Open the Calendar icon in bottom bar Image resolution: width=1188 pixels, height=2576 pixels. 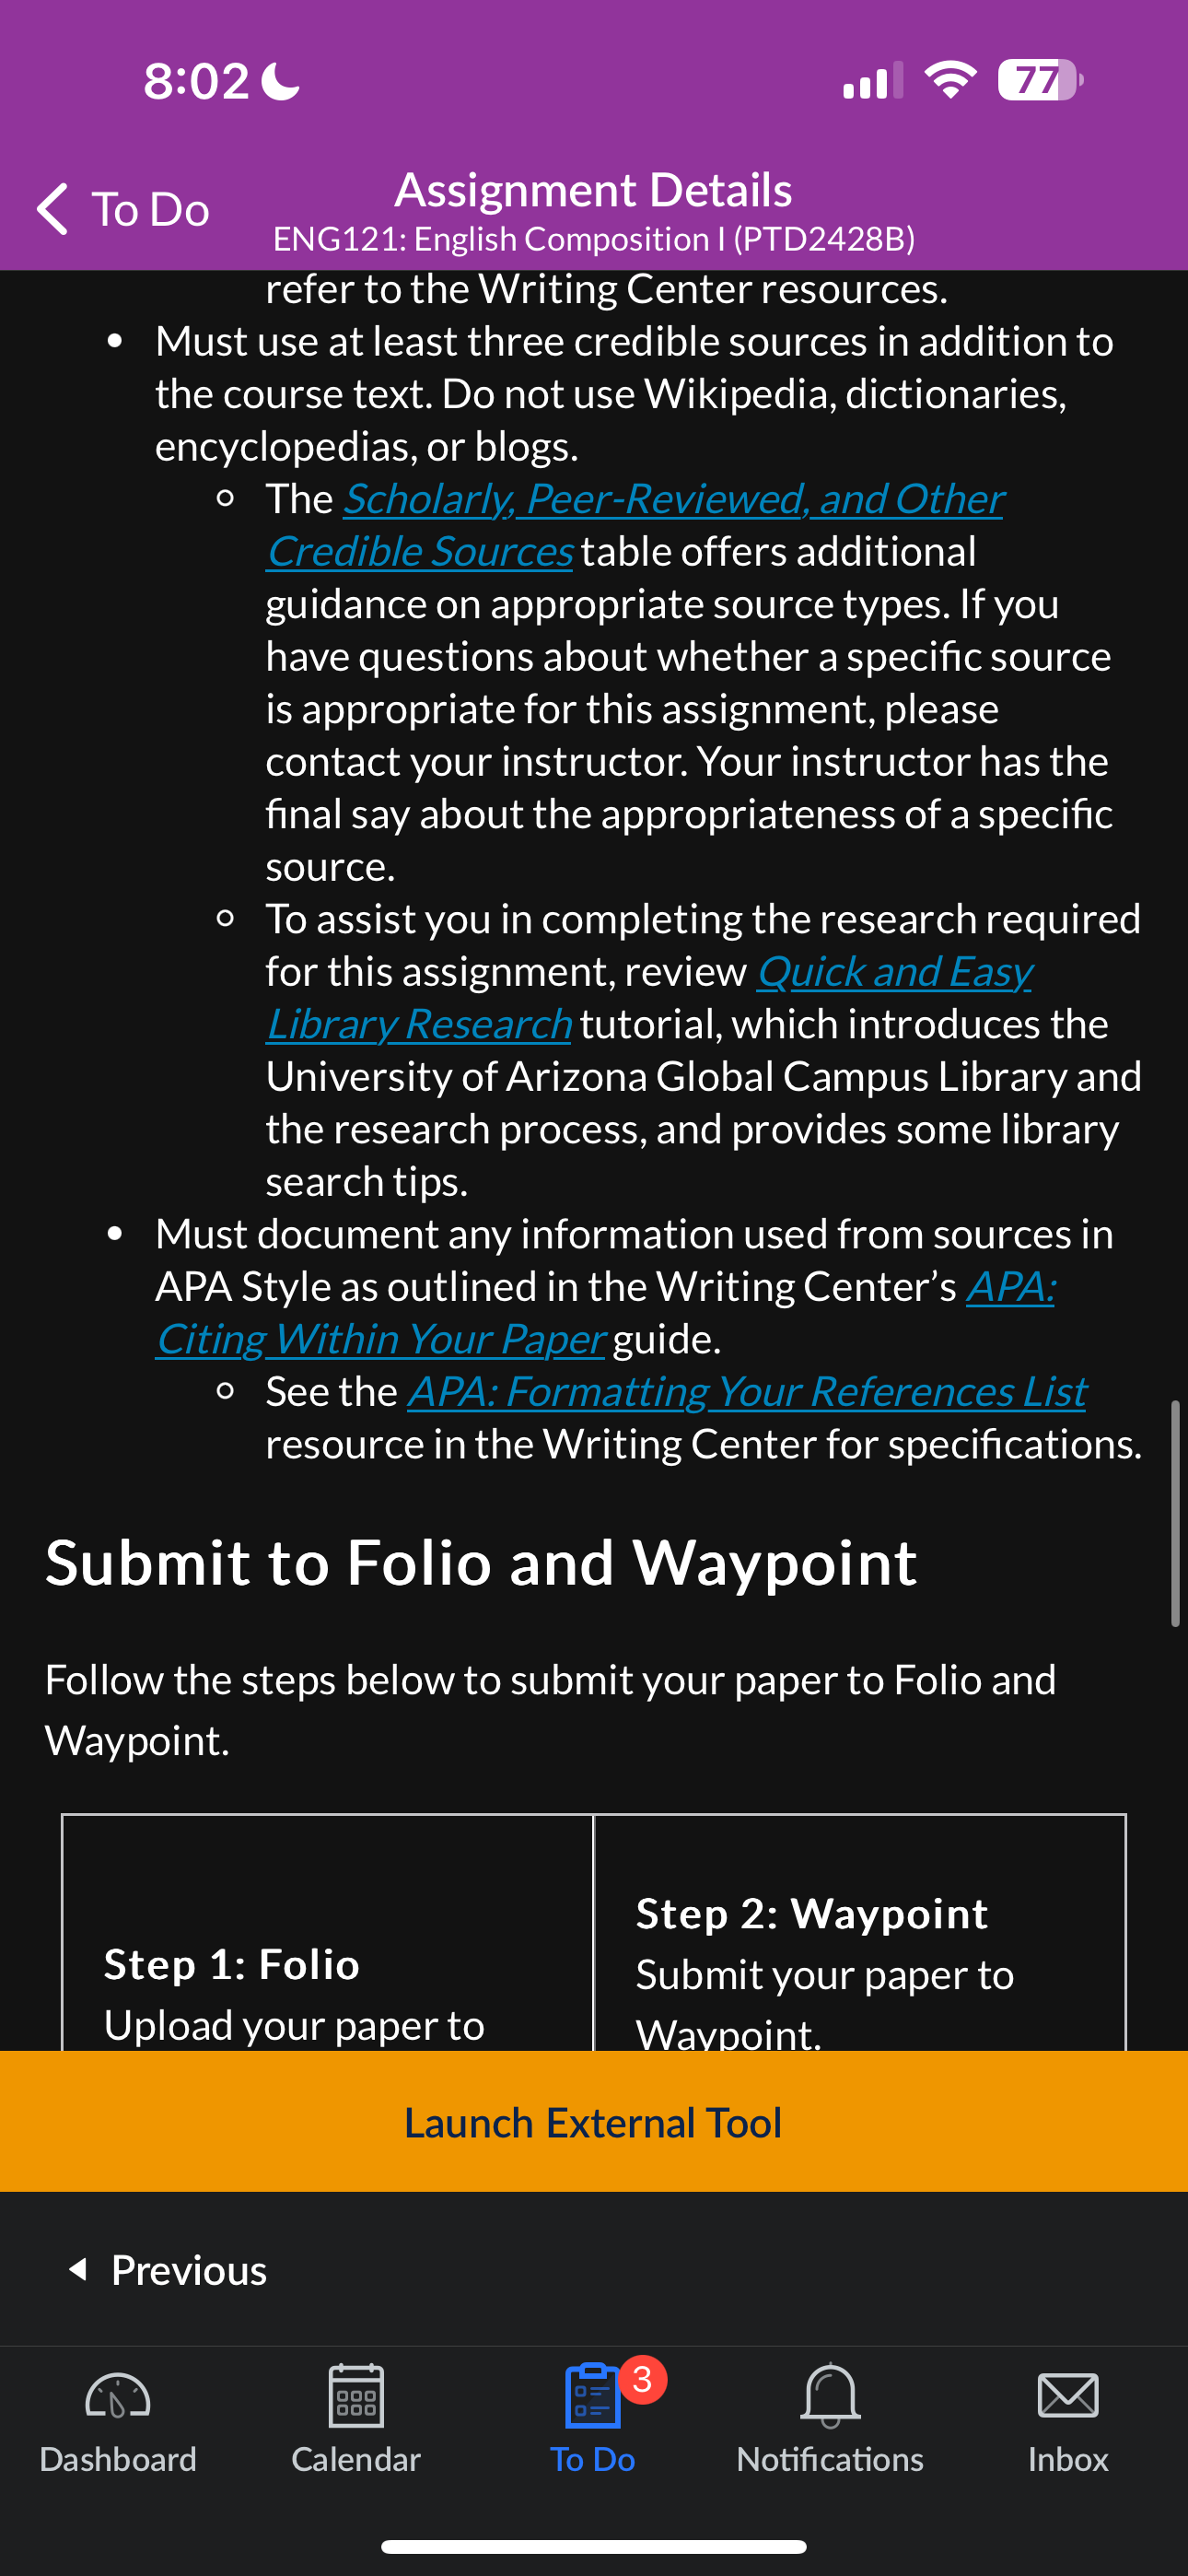click(x=356, y=2395)
